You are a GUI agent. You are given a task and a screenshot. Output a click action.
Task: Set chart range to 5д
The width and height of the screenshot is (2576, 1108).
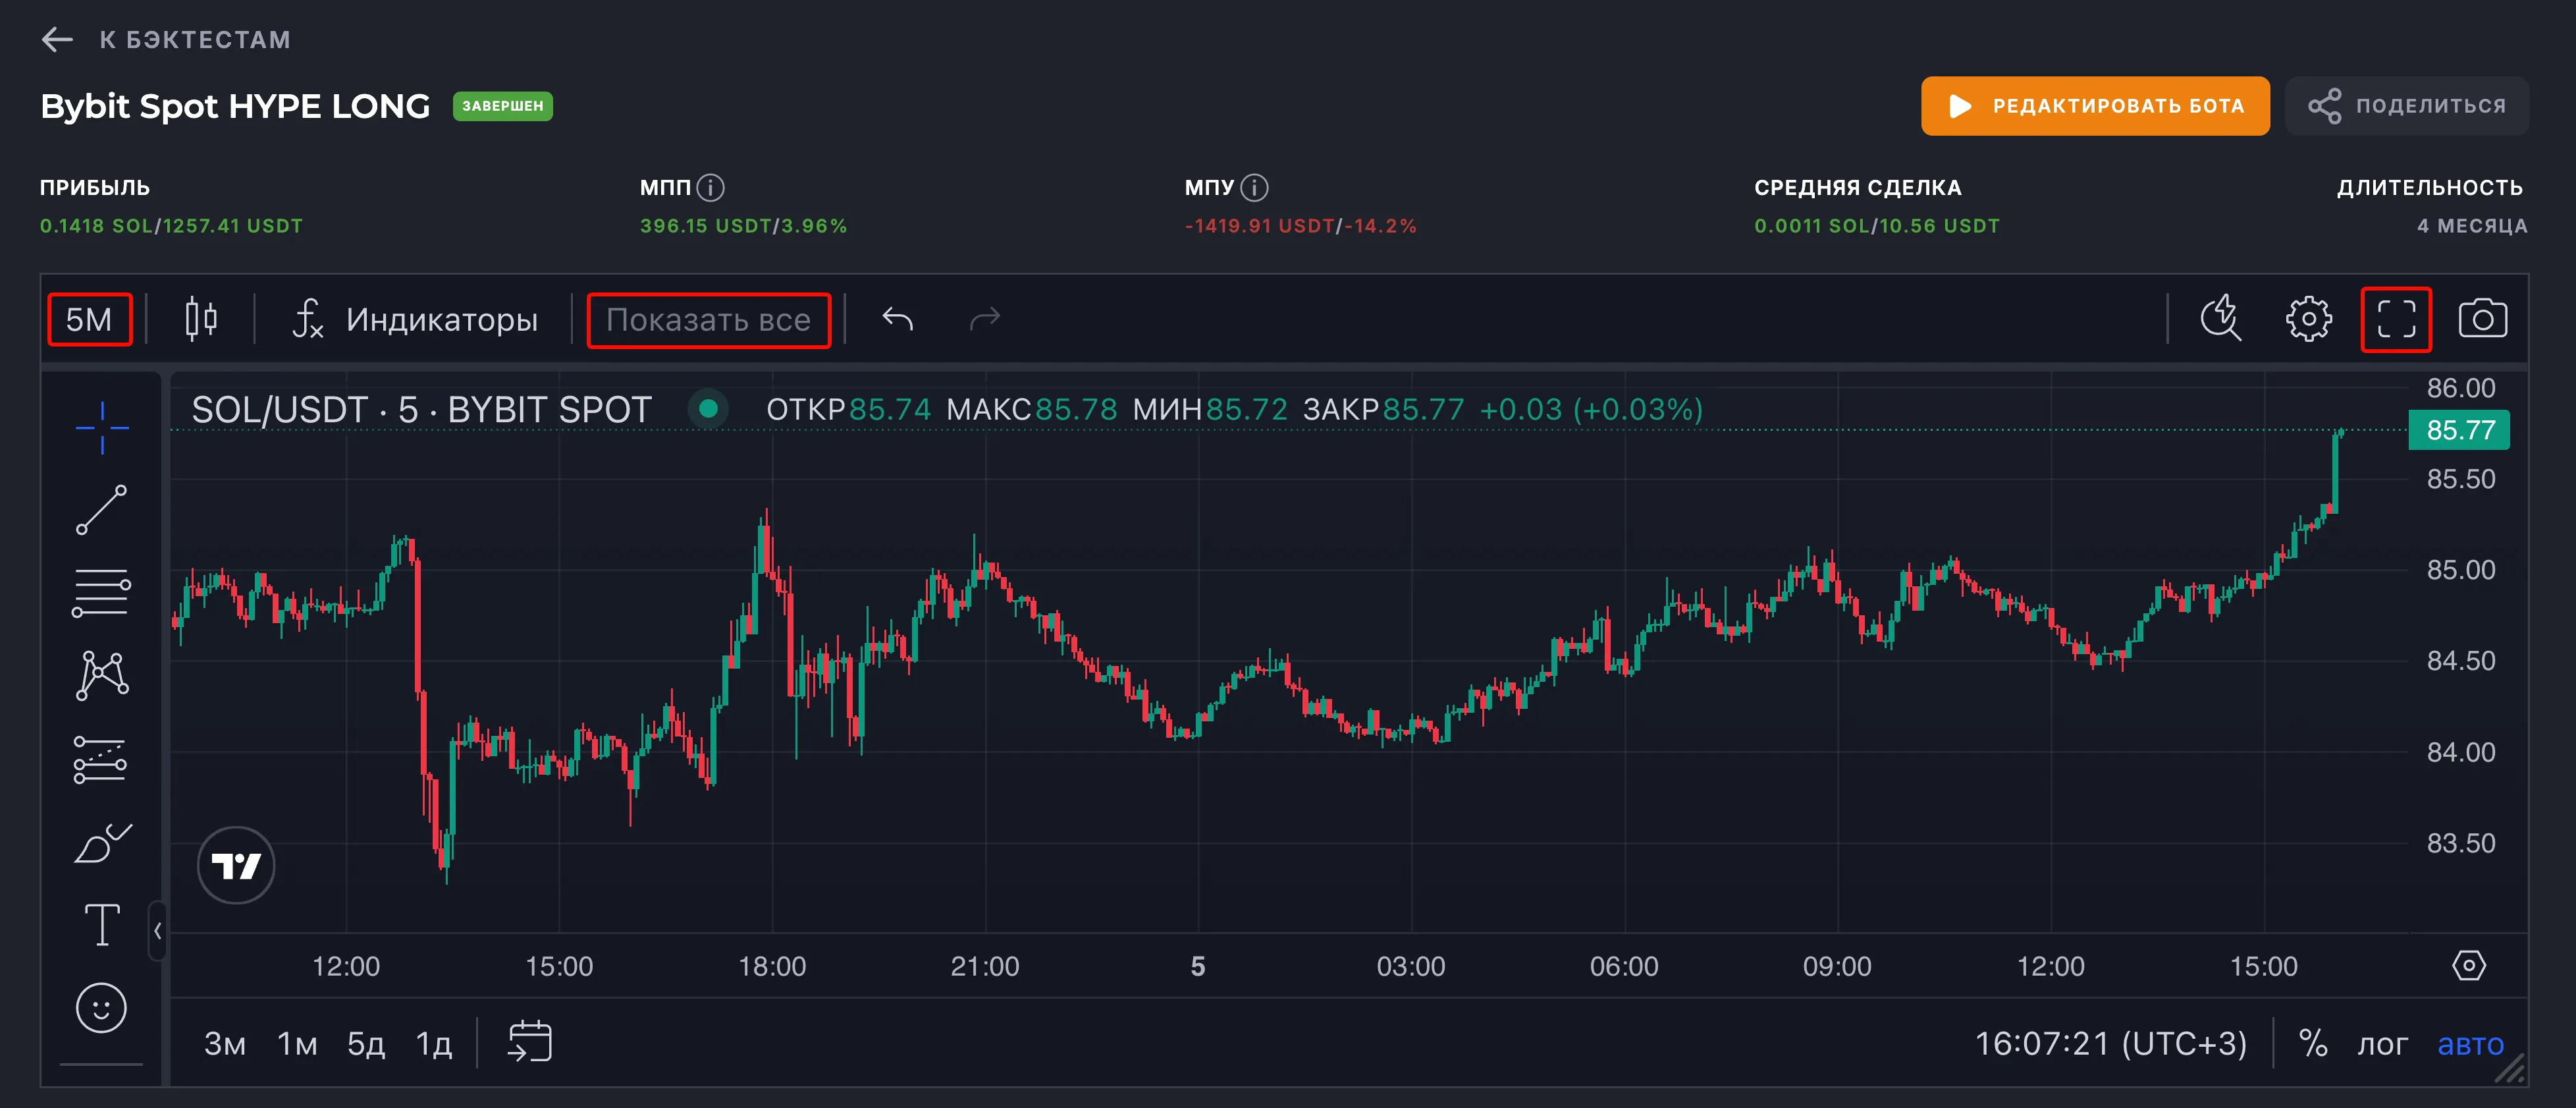pyautogui.click(x=366, y=1044)
